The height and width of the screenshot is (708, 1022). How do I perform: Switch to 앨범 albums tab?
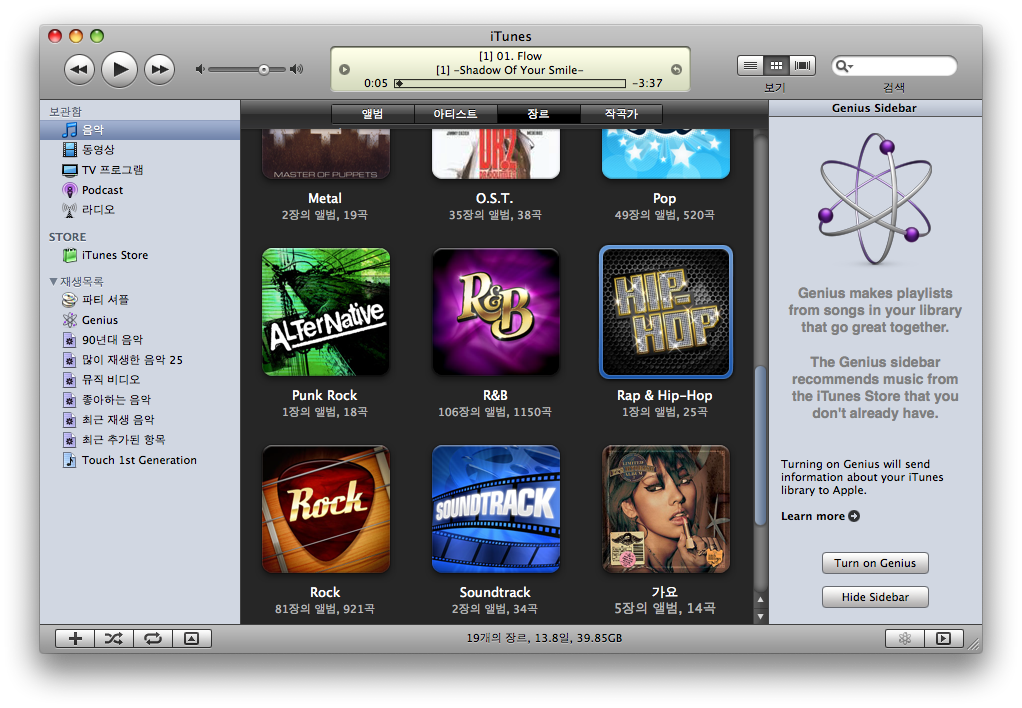pos(373,114)
